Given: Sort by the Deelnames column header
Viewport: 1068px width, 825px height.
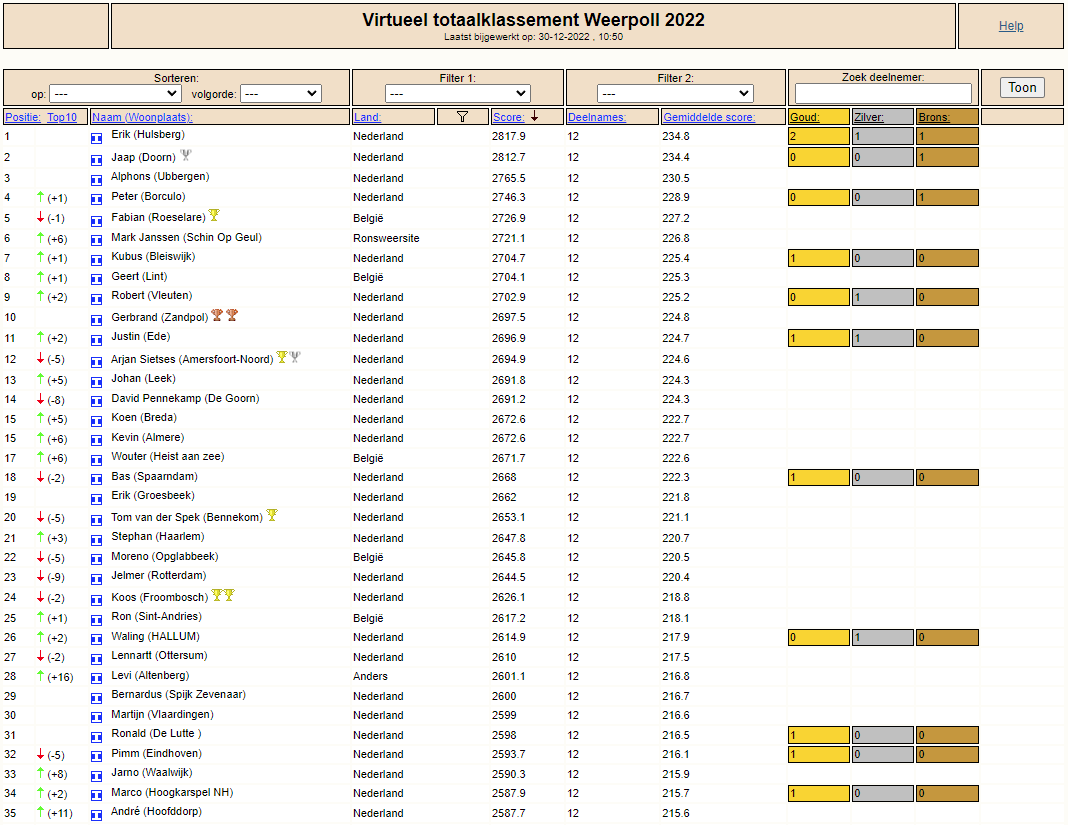Looking at the screenshot, I should pos(597,117).
